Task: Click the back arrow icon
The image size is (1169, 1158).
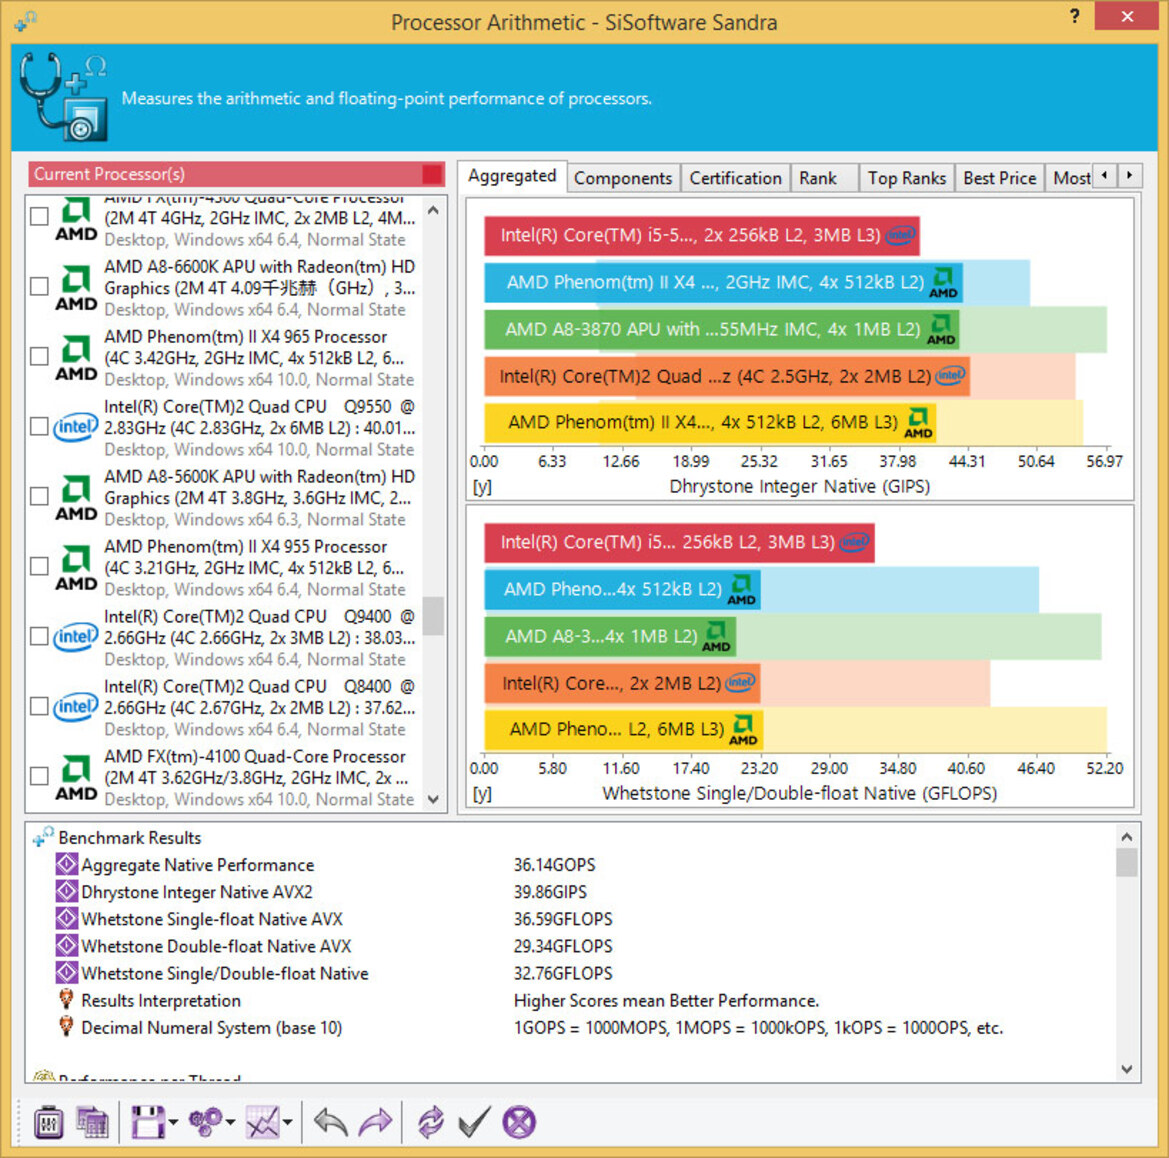Action: (x=331, y=1121)
